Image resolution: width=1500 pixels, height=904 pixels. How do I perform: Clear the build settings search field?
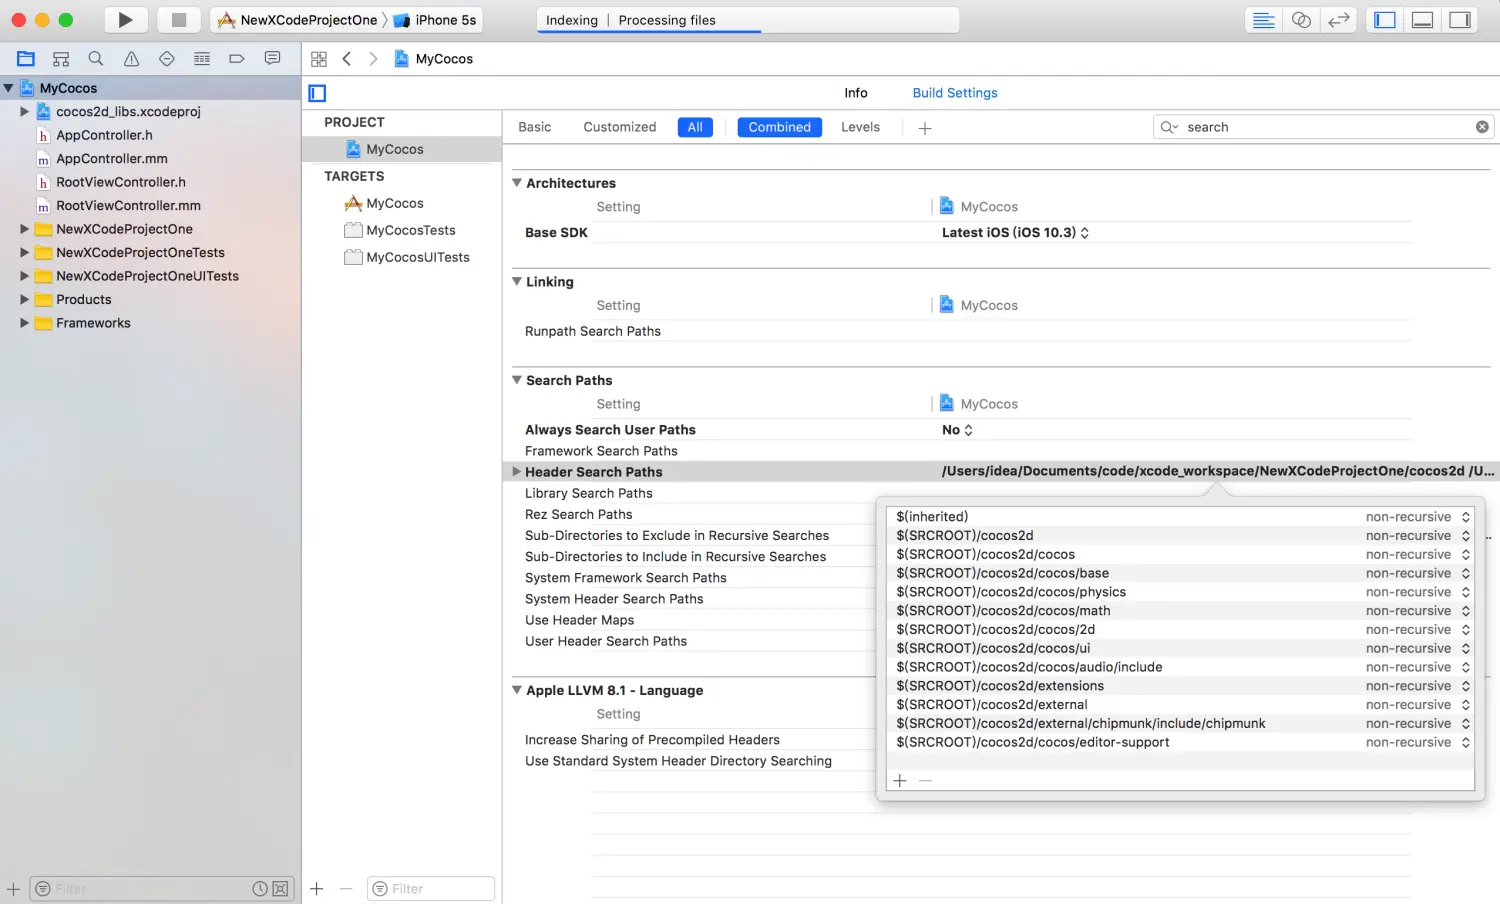coord(1482,127)
